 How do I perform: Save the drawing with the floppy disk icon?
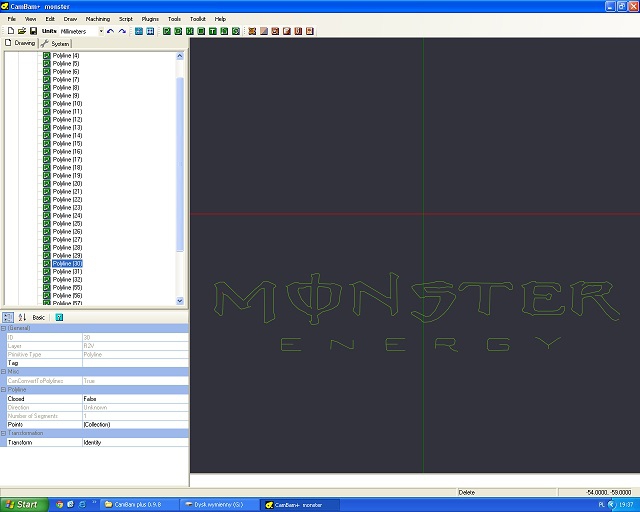pyautogui.click(x=33, y=31)
